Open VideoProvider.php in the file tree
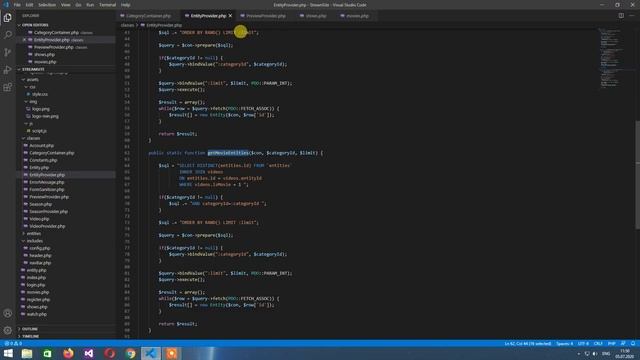Screen dimensions: 640x360 pos(47,226)
